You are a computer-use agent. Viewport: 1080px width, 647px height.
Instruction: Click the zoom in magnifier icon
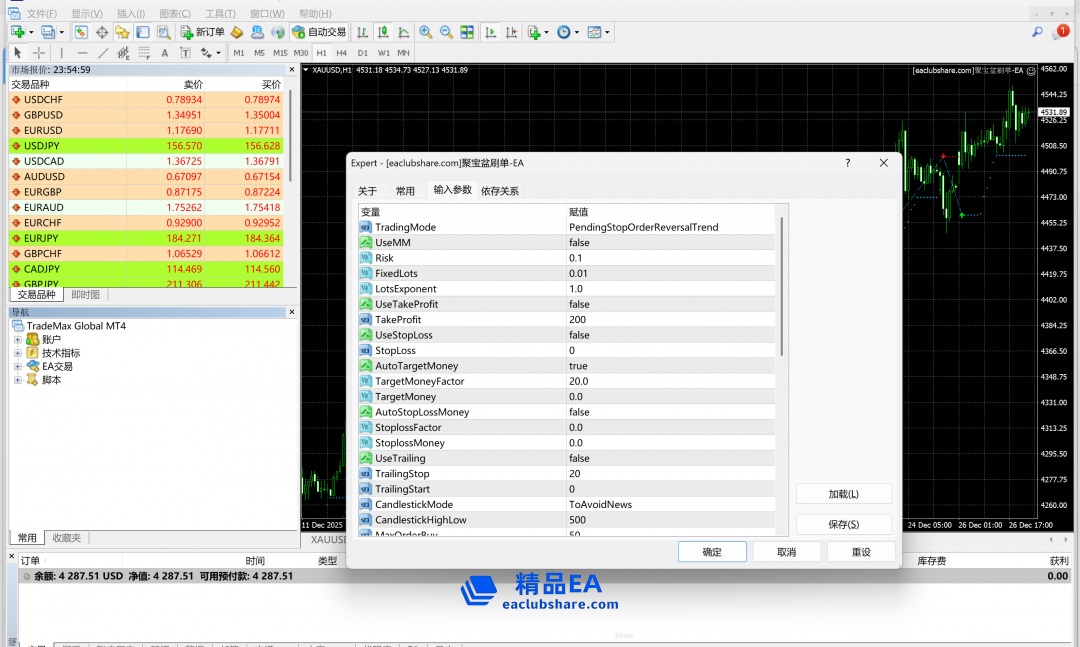click(x=426, y=32)
